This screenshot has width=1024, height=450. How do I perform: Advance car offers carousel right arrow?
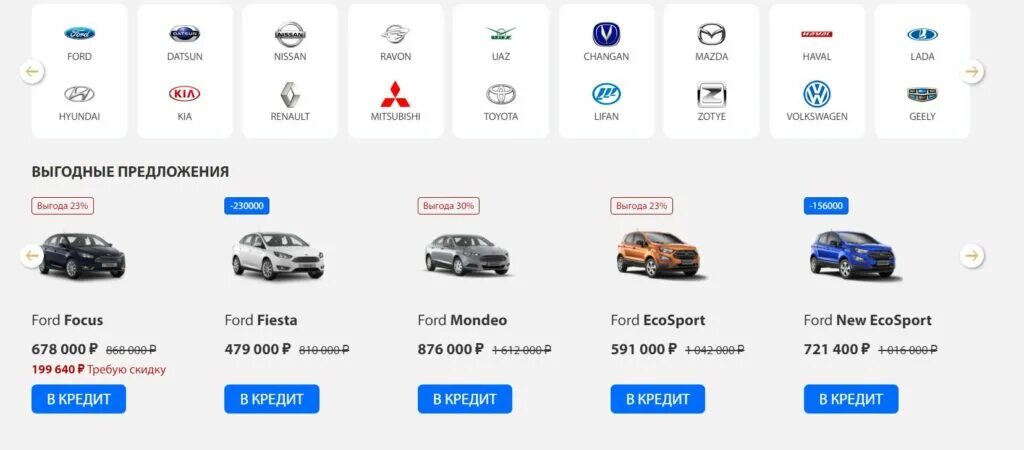click(972, 255)
